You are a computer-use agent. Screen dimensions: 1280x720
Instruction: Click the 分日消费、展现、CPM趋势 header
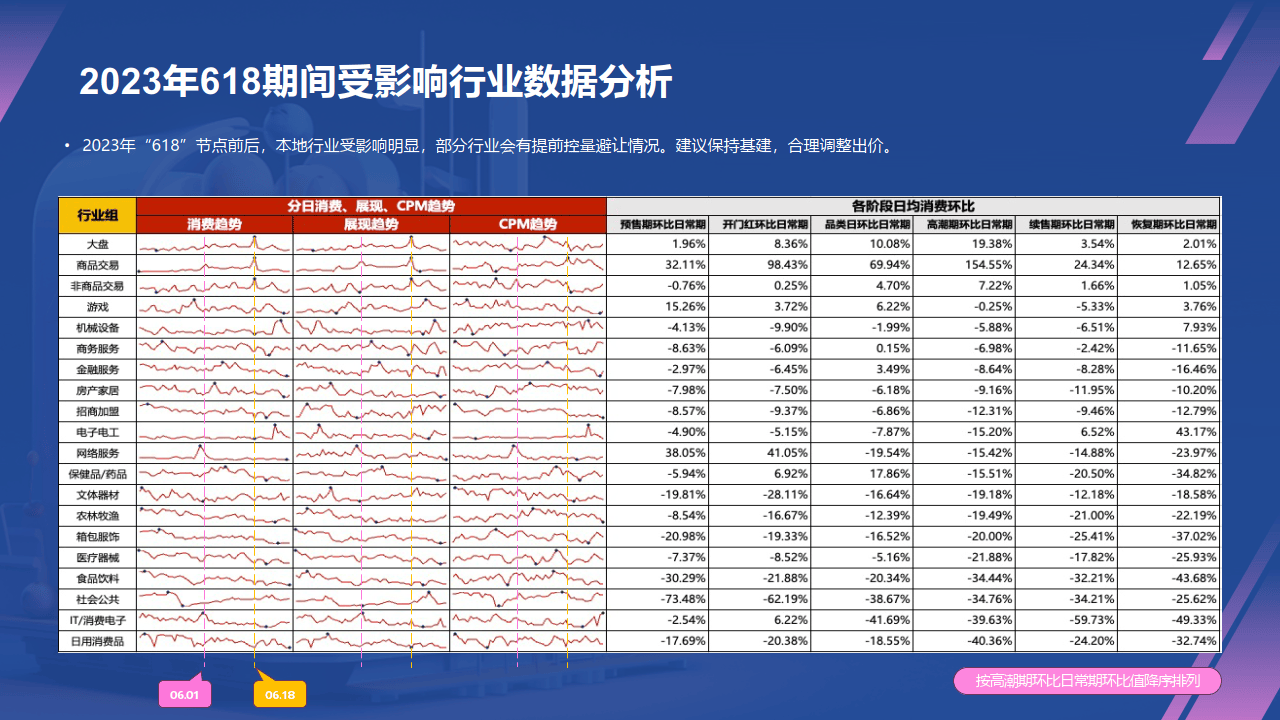(x=371, y=205)
